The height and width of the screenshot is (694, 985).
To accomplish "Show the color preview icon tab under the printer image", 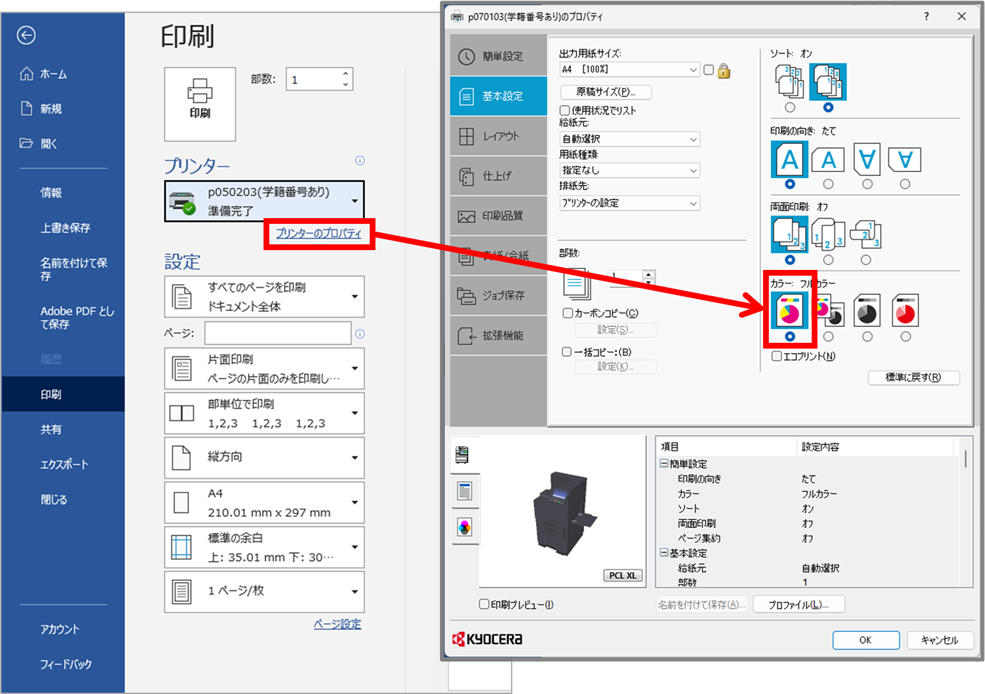I will (x=463, y=526).
